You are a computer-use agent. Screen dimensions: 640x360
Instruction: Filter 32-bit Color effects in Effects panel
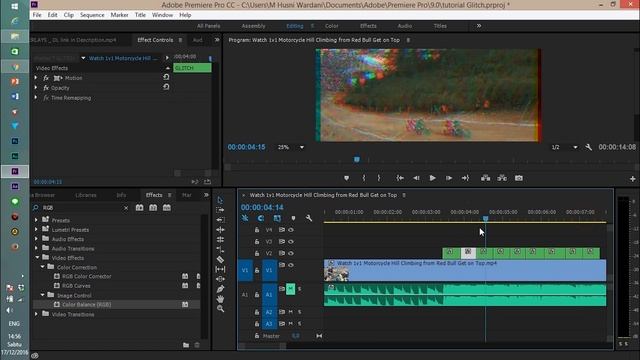(x=153, y=208)
